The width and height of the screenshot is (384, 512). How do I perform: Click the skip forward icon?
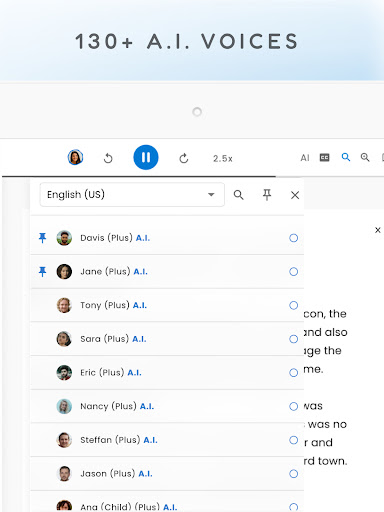point(184,158)
